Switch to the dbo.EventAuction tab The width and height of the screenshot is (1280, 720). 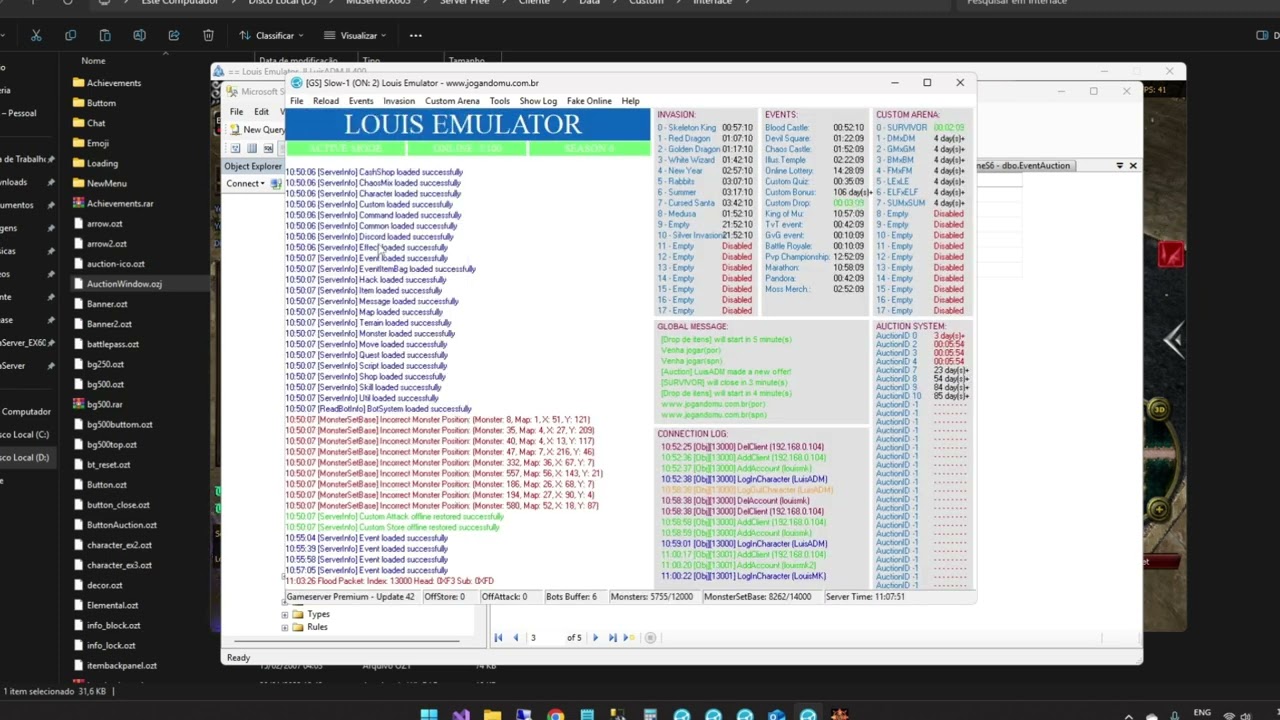coord(1024,166)
